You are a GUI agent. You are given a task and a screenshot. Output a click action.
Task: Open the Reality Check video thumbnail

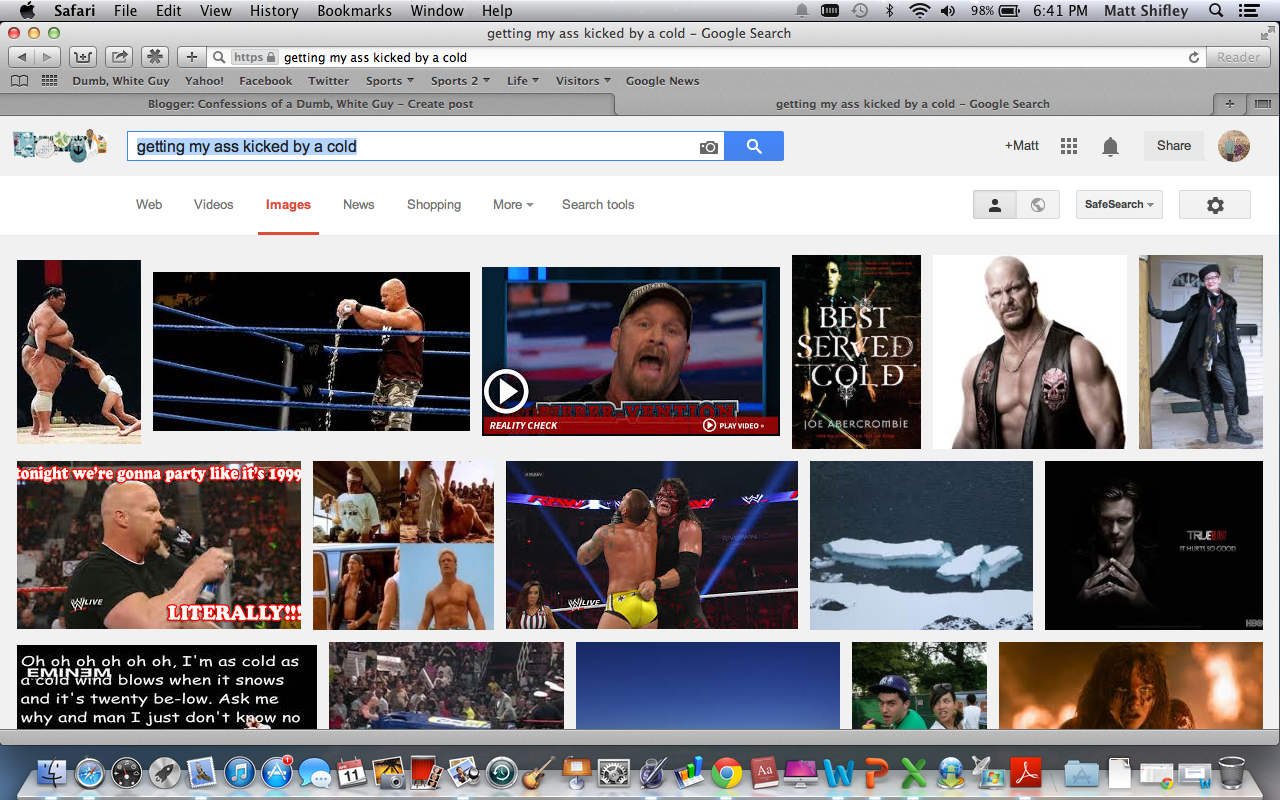click(631, 351)
